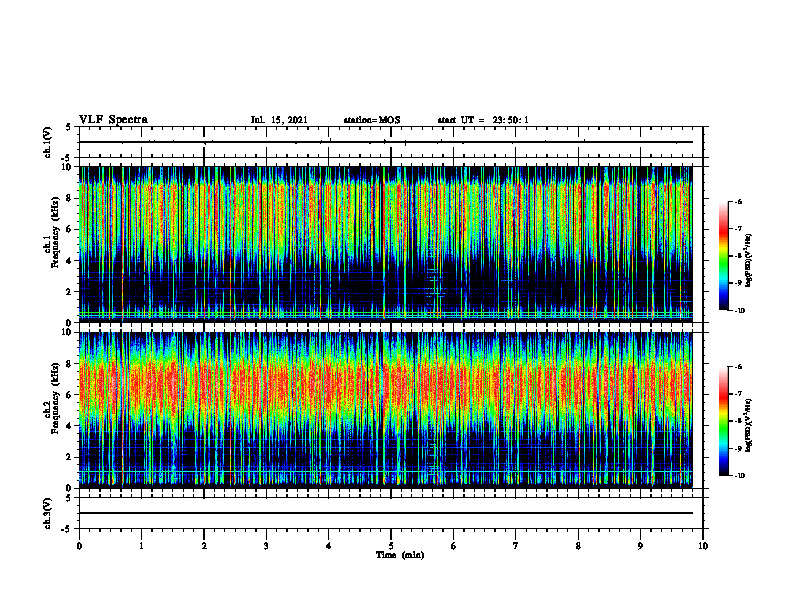The height and width of the screenshot is (612, 792).
Task: Click the ch.2 color bar unit label
Action: point(749,425)
